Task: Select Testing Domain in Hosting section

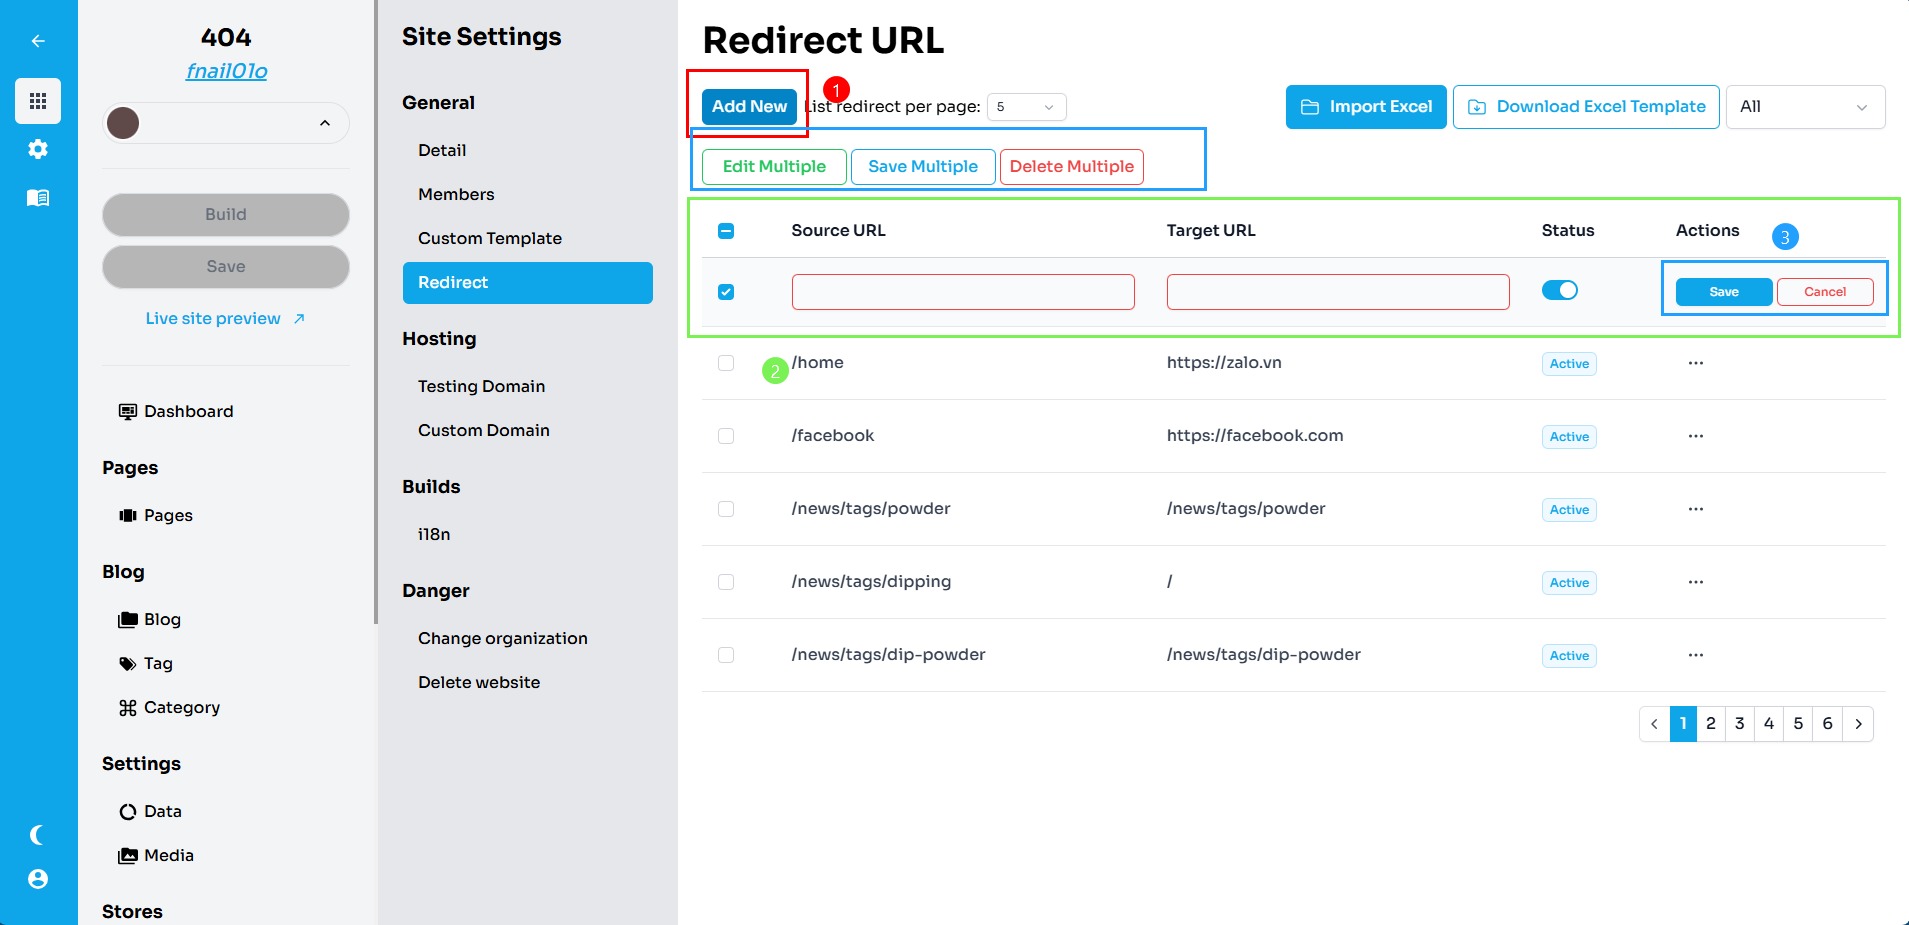Action: click(481, 386)
